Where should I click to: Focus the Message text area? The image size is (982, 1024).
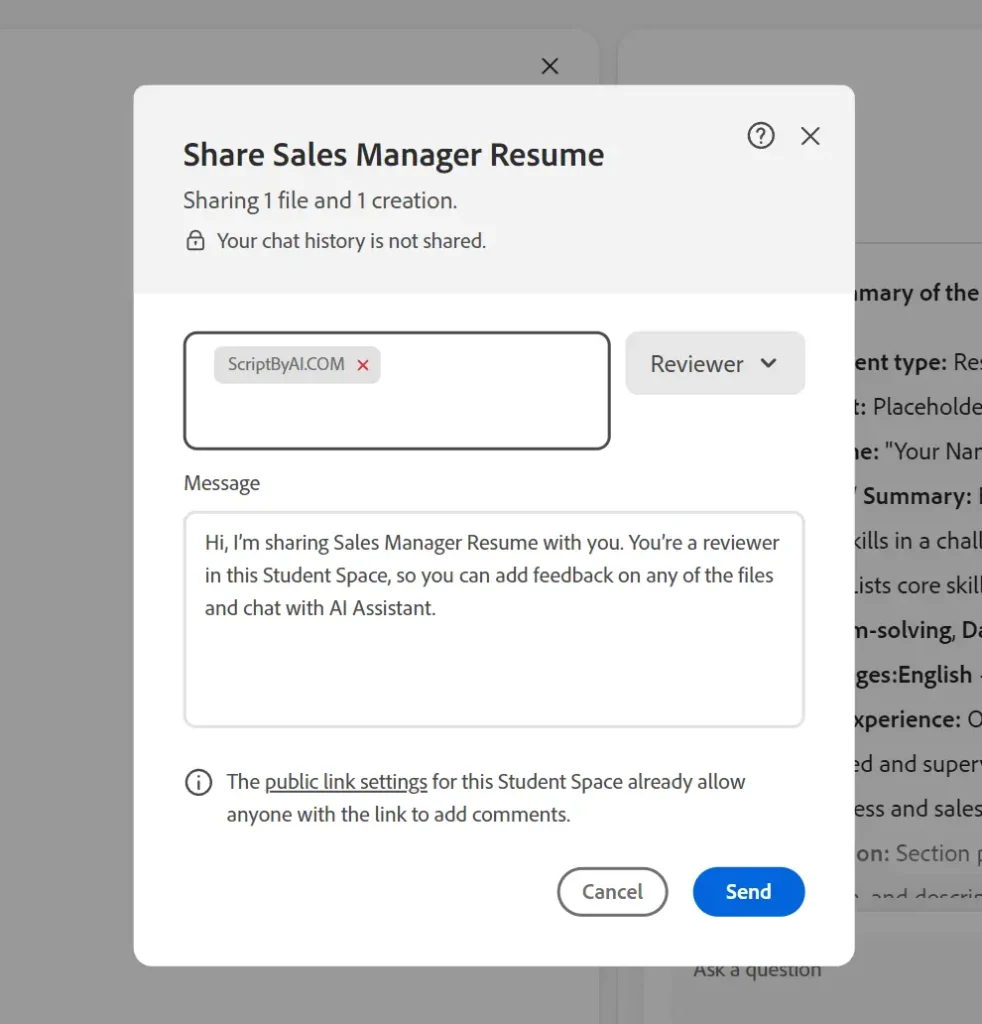(x=493, y=660)
